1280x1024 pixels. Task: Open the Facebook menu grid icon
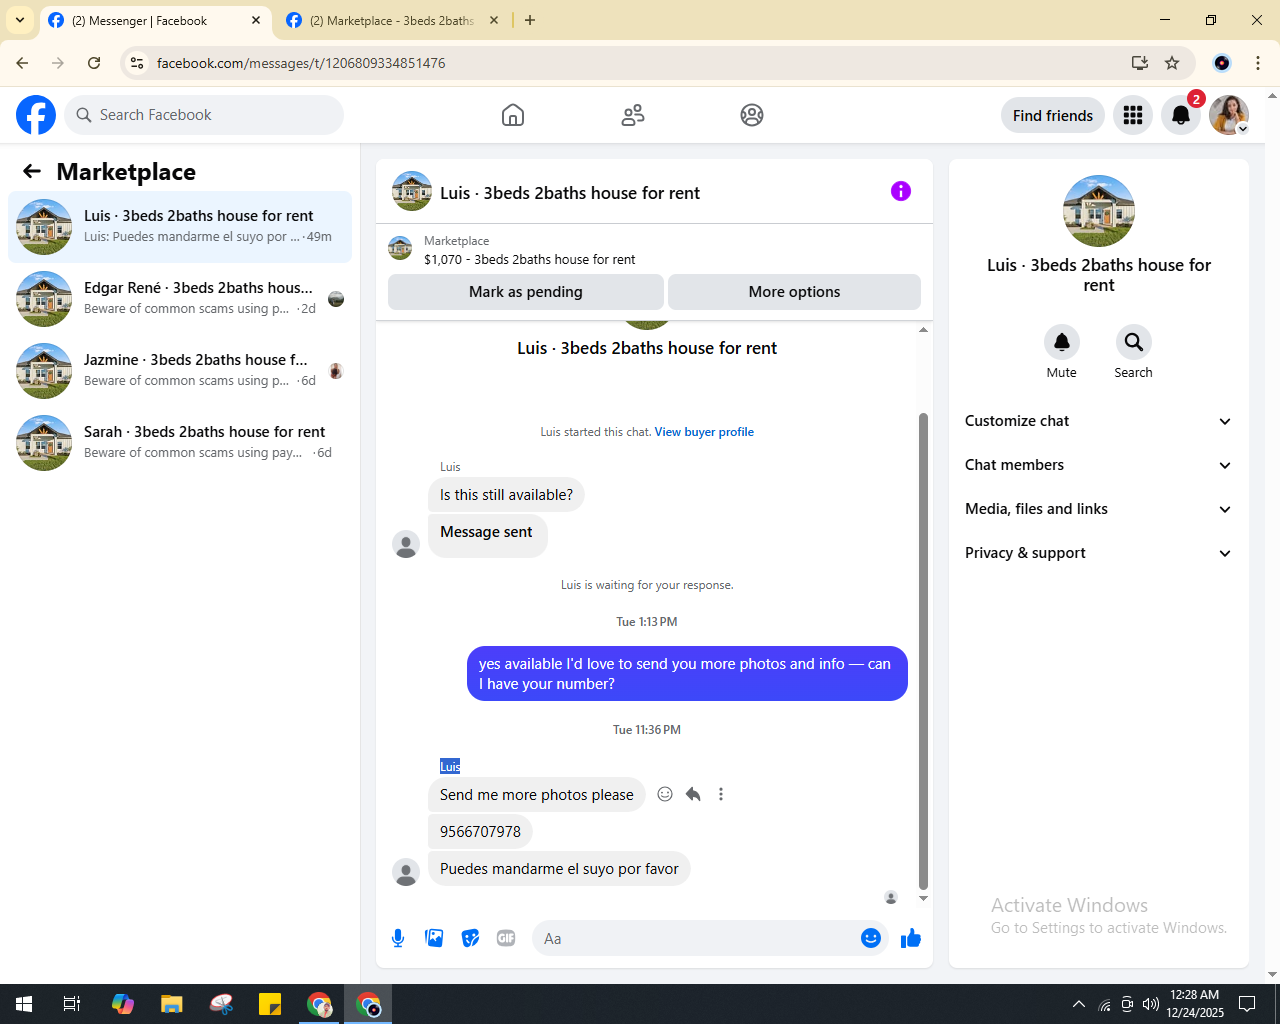click(1133, 115)
